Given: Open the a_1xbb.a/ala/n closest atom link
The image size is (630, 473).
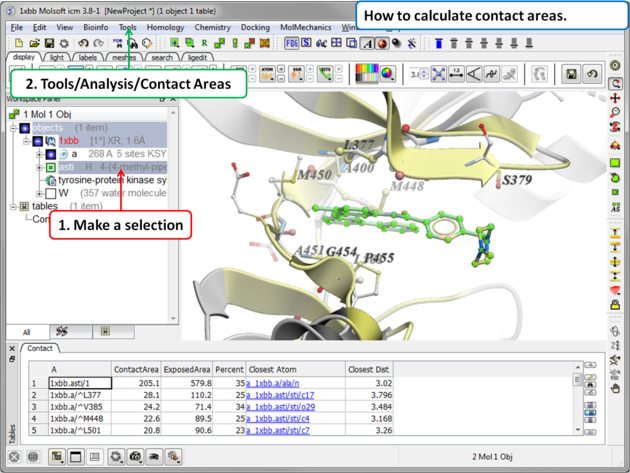Looking at the screenshot, I should 273,383.
